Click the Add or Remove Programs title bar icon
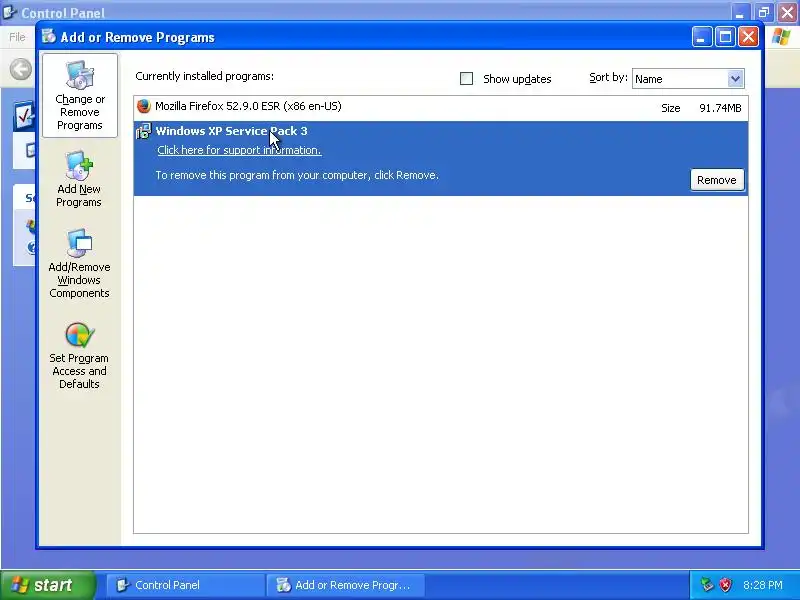This screenshot has width=800, height=600. click(x=49, y=36)
